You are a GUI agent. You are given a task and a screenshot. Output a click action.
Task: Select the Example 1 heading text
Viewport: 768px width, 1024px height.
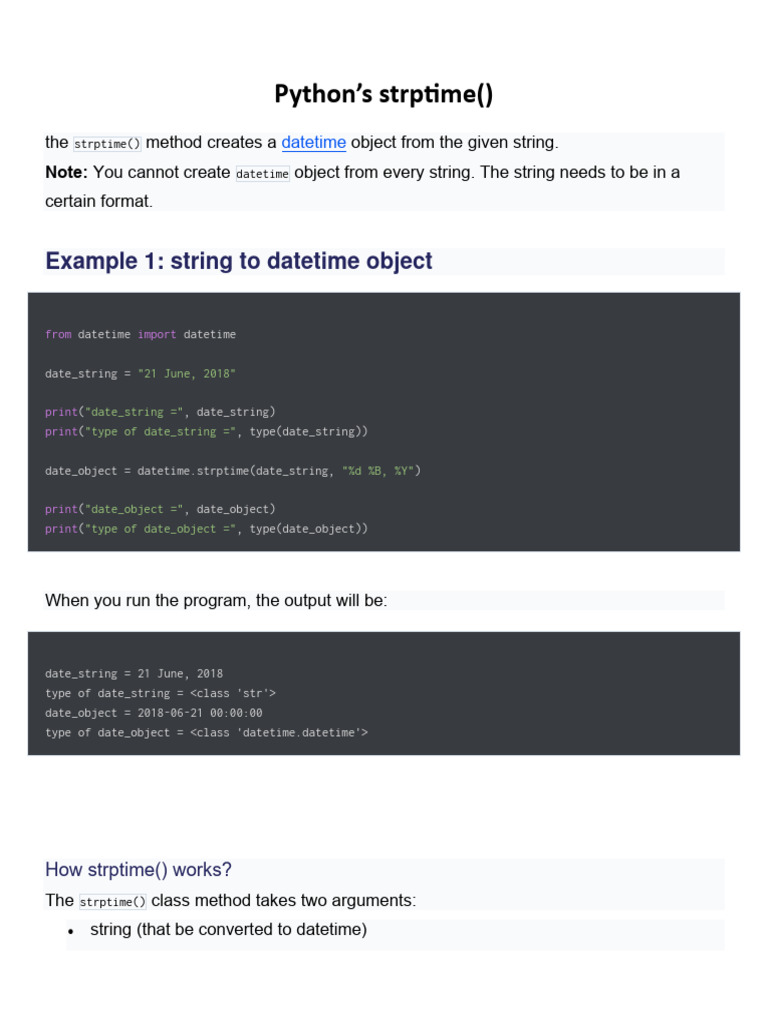click(x=238, y=261)
